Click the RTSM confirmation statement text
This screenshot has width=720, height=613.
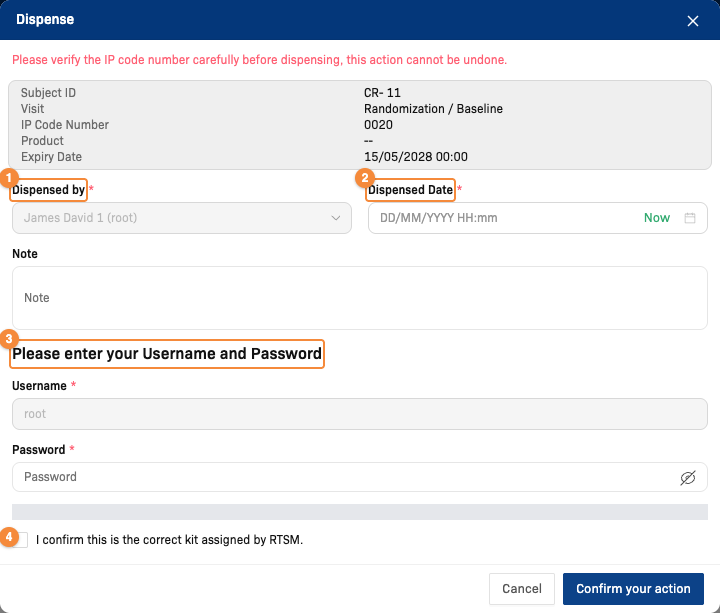pos(169,540)
